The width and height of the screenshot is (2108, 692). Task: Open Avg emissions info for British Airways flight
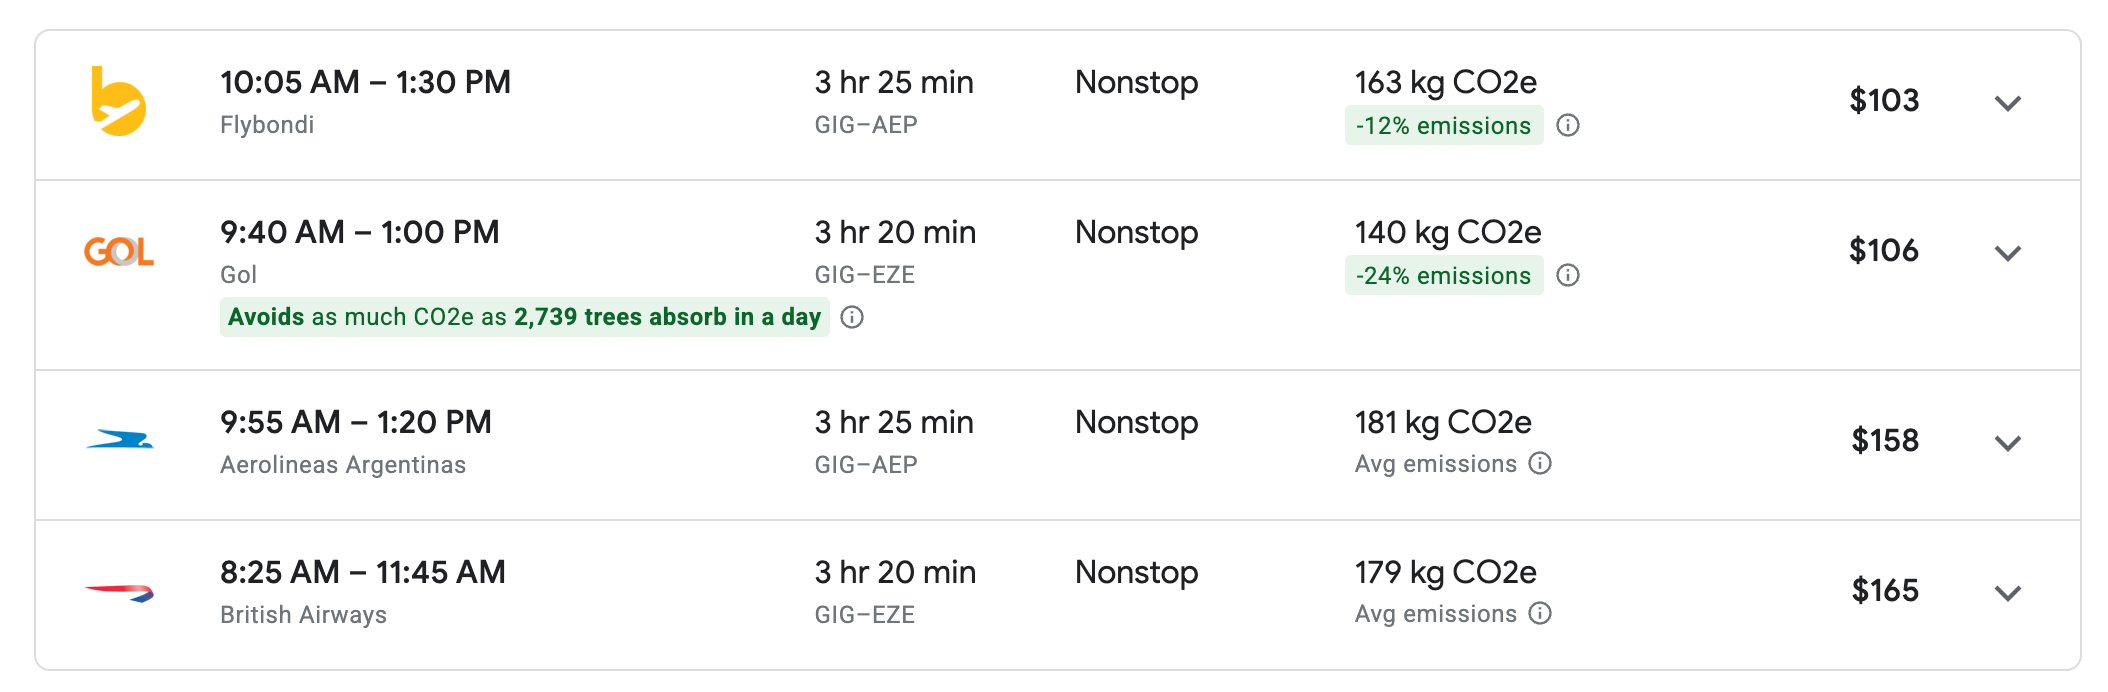1540,613
